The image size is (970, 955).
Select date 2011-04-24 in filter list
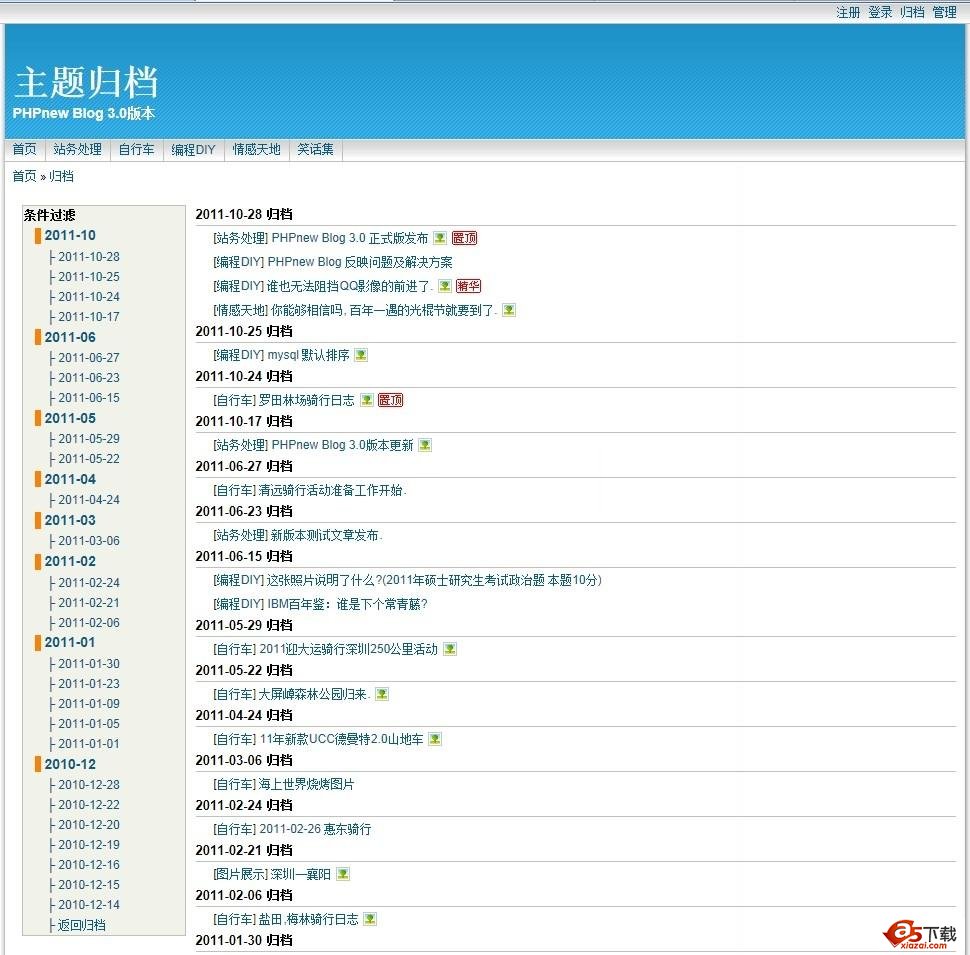pyautogui.click(x=89, y=499)
